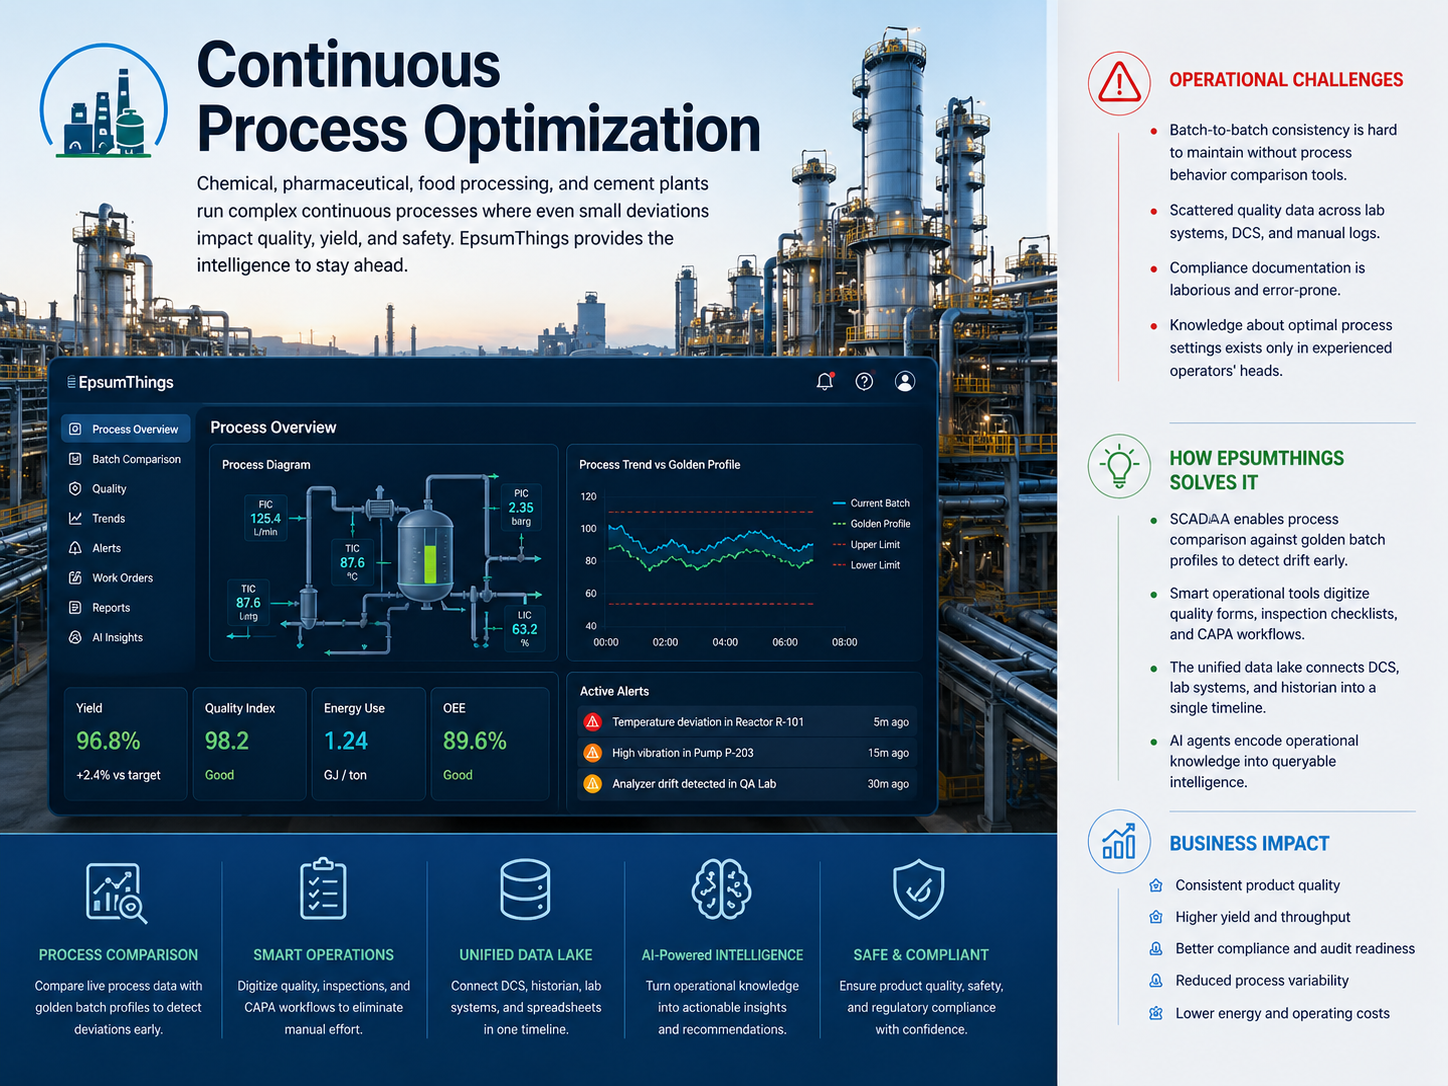Click the Alerts bell icon in sidebar
The height and width of the screenshot is (1086, 1448).
coord(75,548)
